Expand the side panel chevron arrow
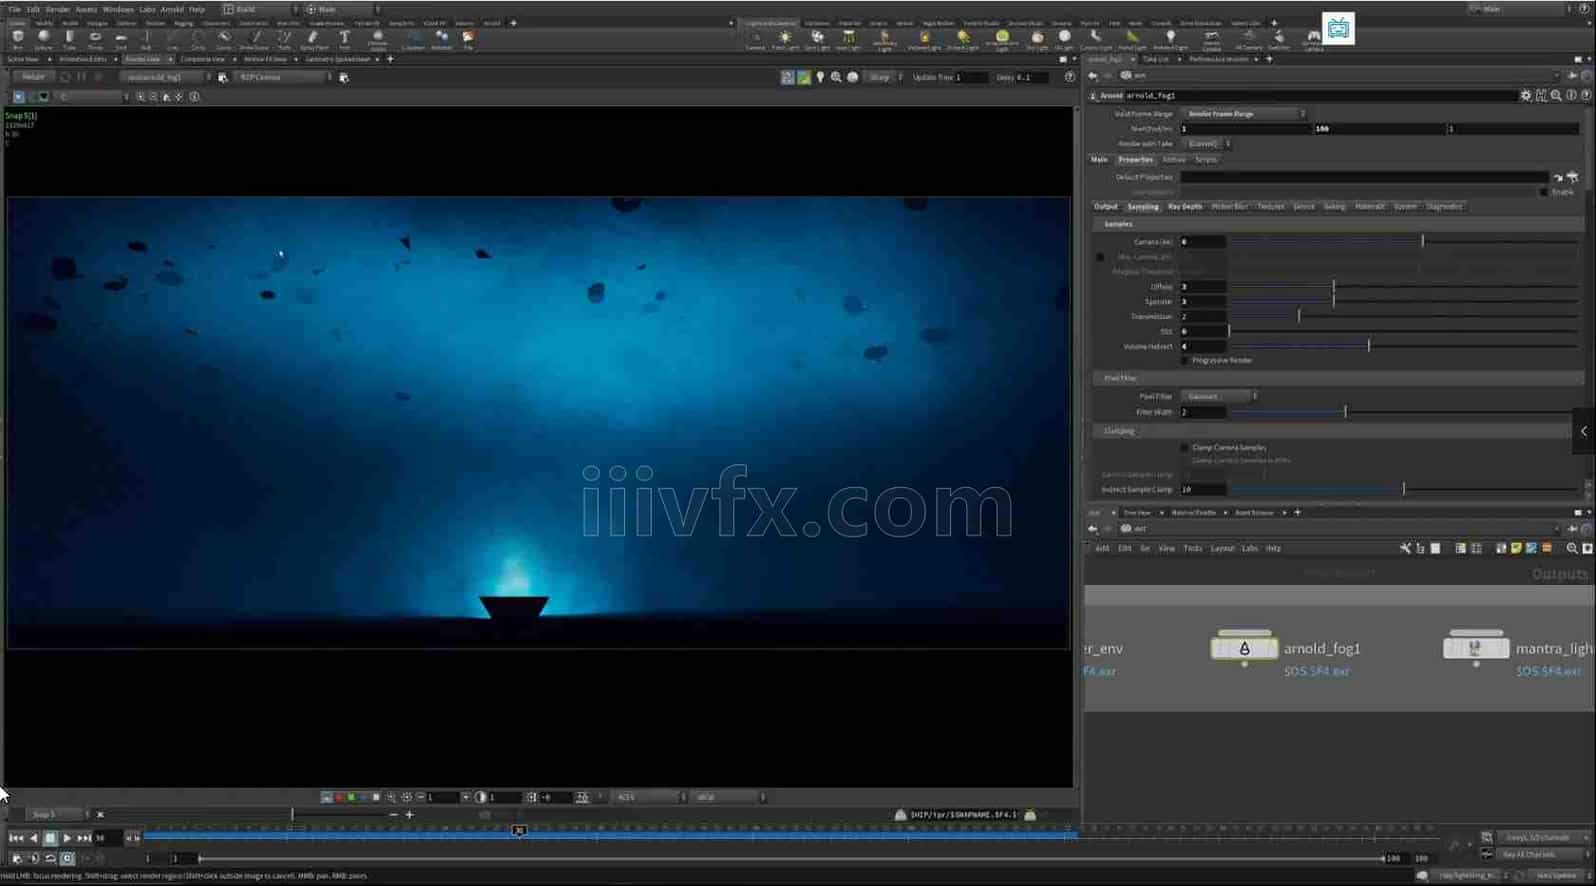Screen dimensions: 1596x886 [1584, 431]
